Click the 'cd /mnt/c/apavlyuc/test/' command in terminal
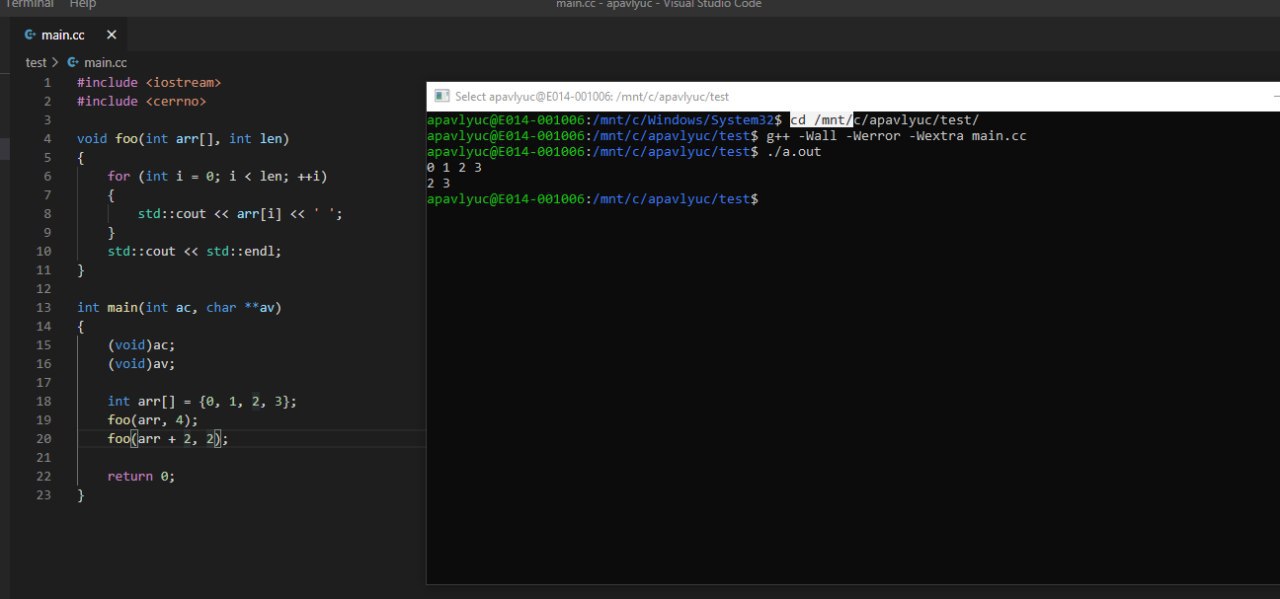 [885, 120]
